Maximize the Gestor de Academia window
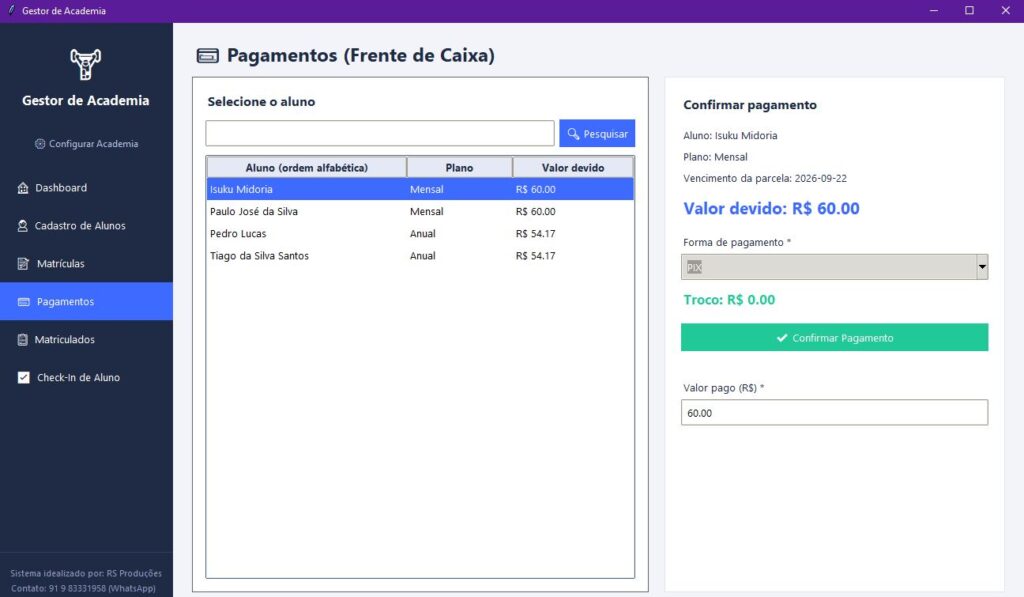This screenshot has height=597, width=1024. 969,10
